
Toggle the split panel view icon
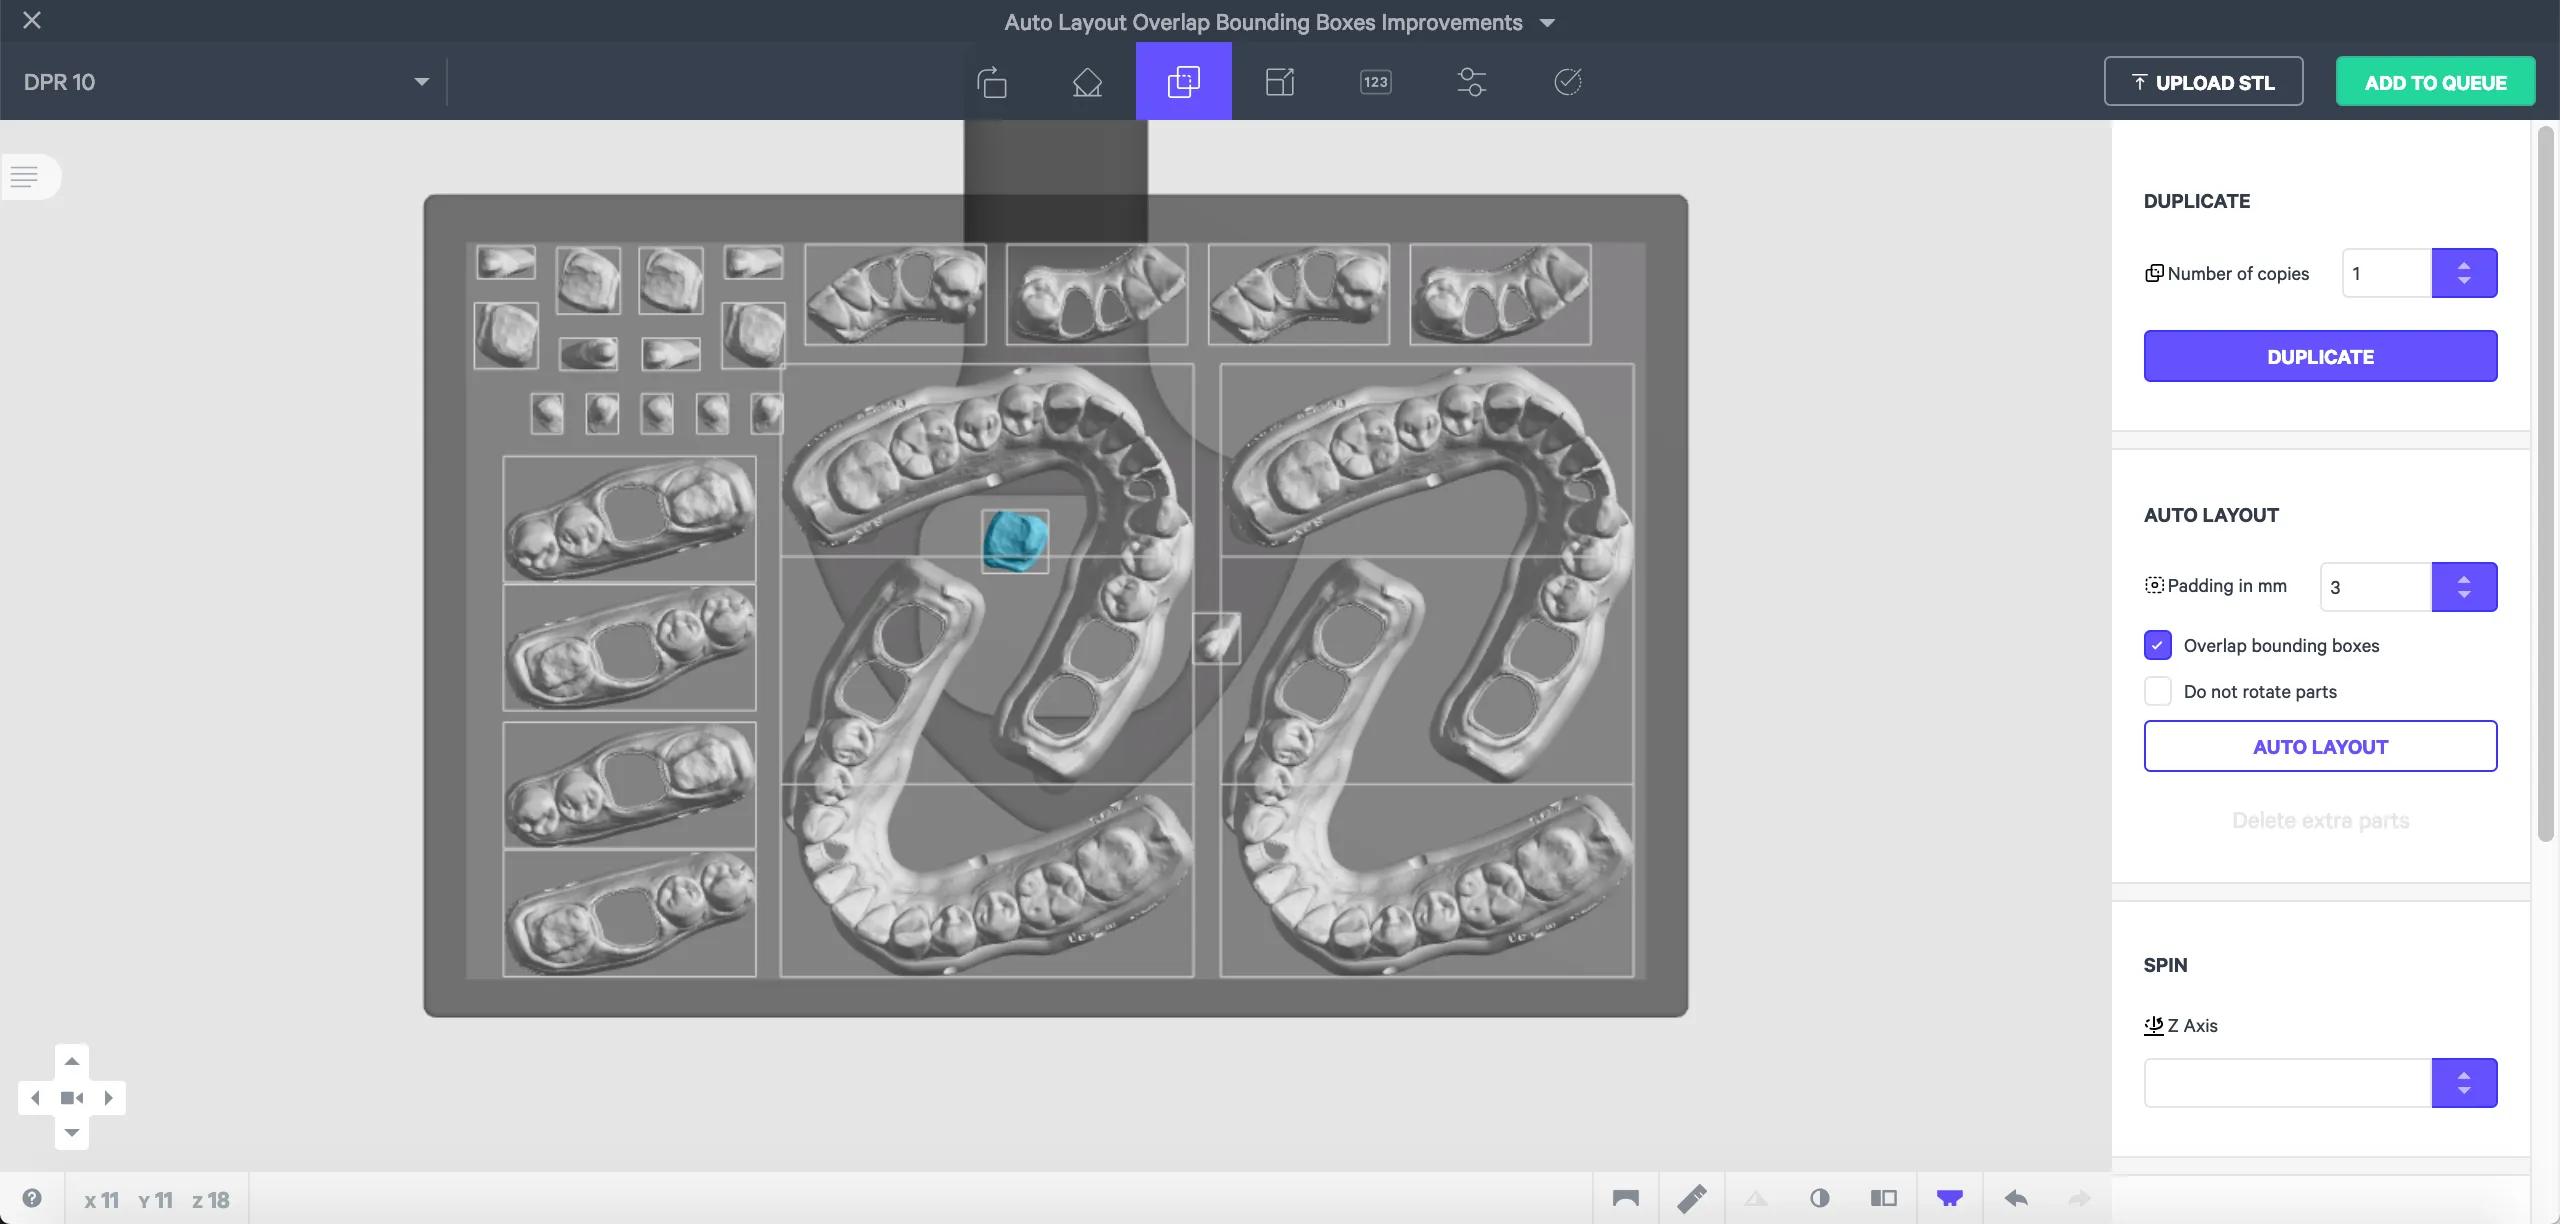click(1884, 1198)
